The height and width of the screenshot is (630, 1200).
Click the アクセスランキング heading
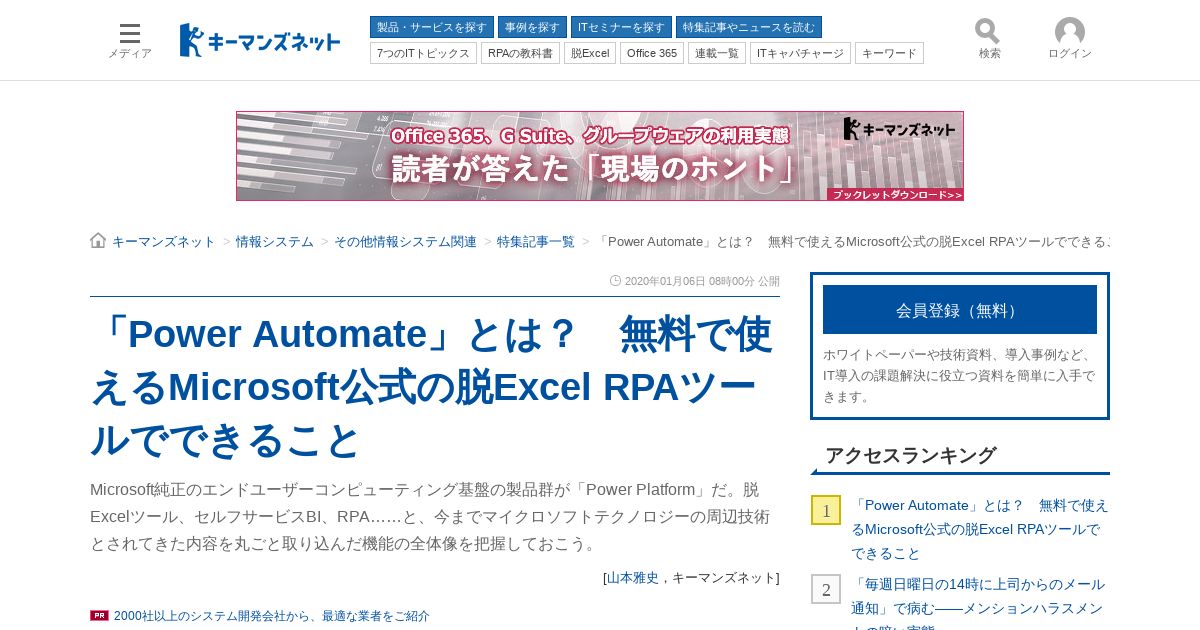910,456
